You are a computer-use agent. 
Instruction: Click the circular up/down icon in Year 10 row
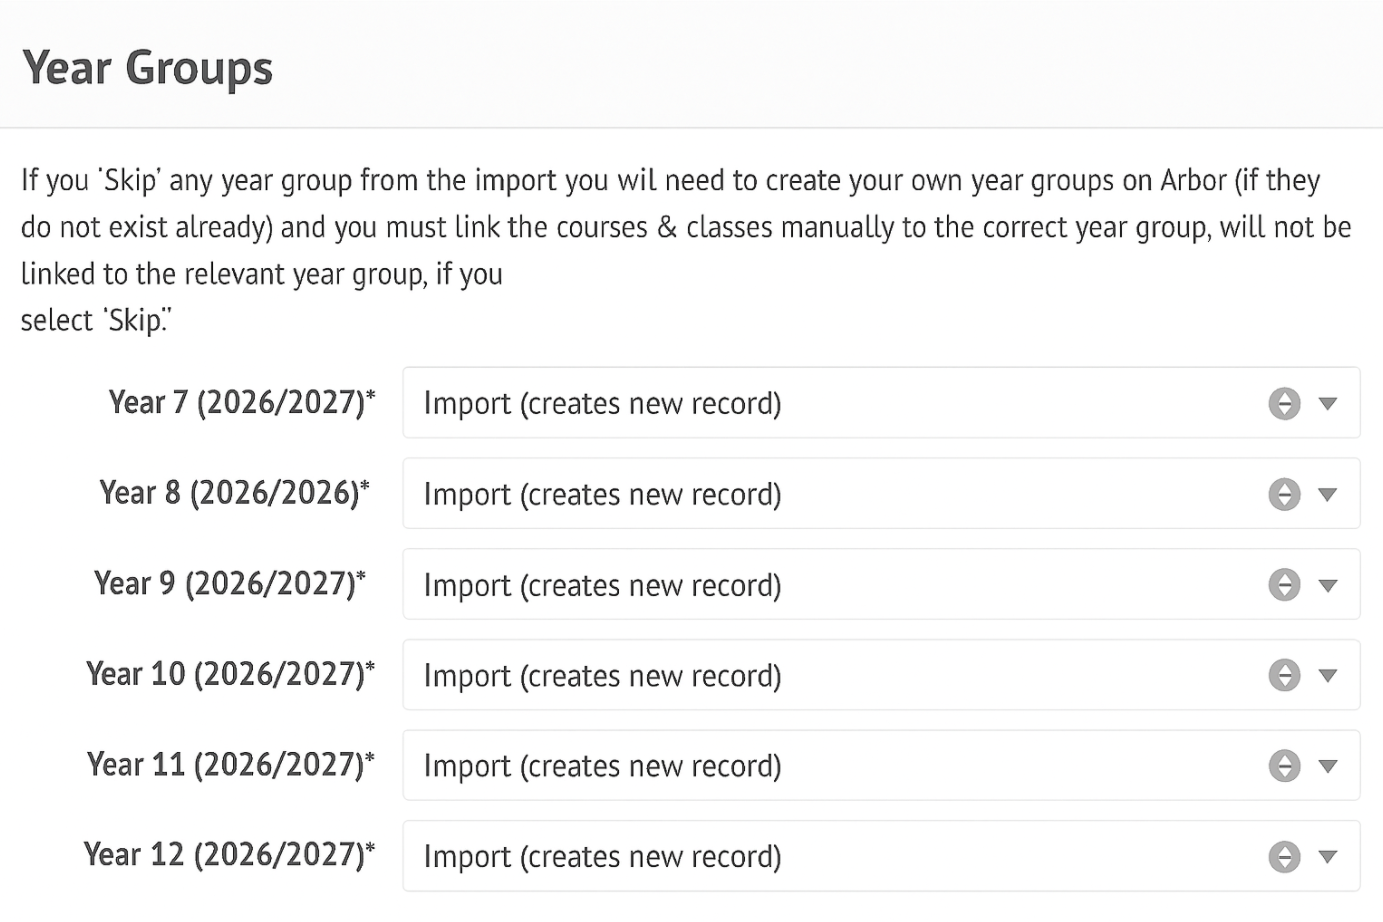click(1284, 675)
